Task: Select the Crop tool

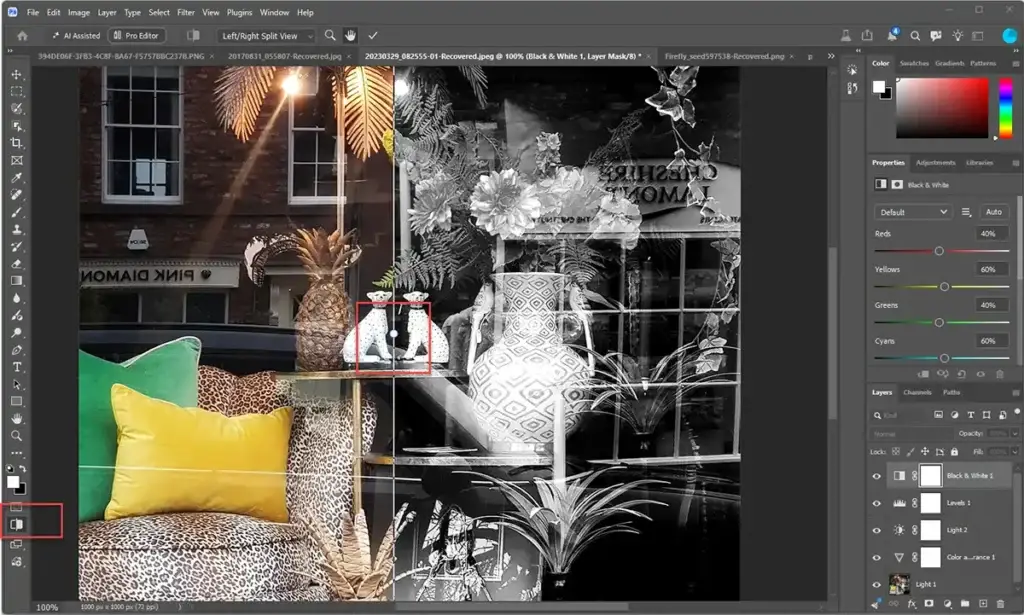Action: click(16, 143)
